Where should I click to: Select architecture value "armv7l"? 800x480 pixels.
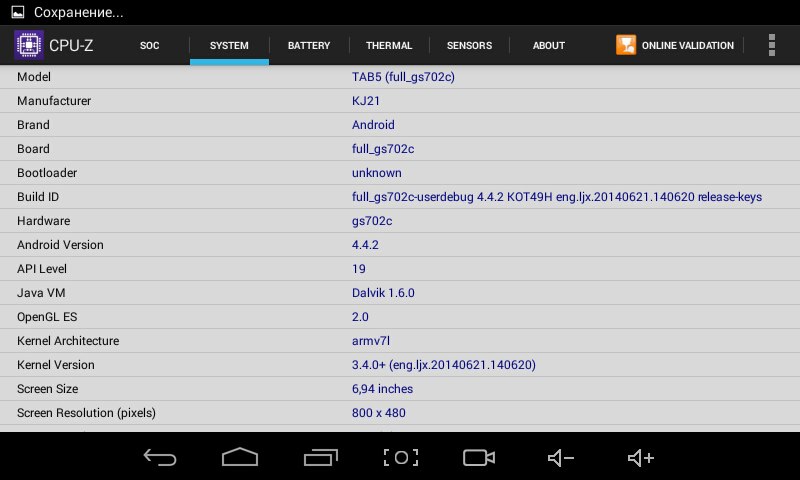click(371, 340)
